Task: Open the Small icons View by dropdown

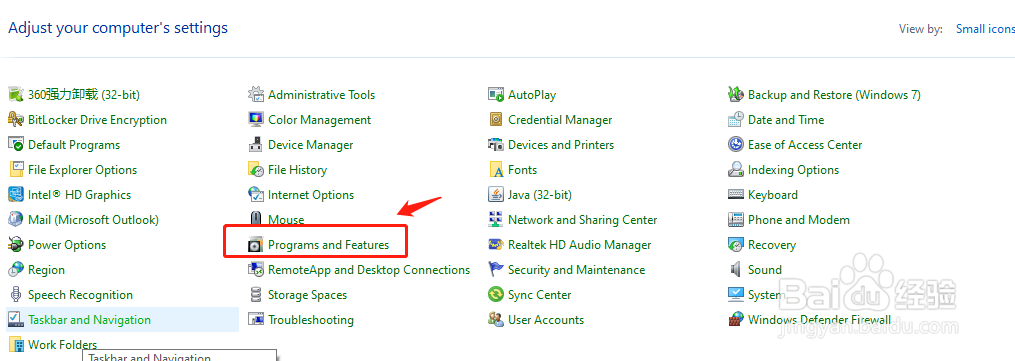Action: 985,29
